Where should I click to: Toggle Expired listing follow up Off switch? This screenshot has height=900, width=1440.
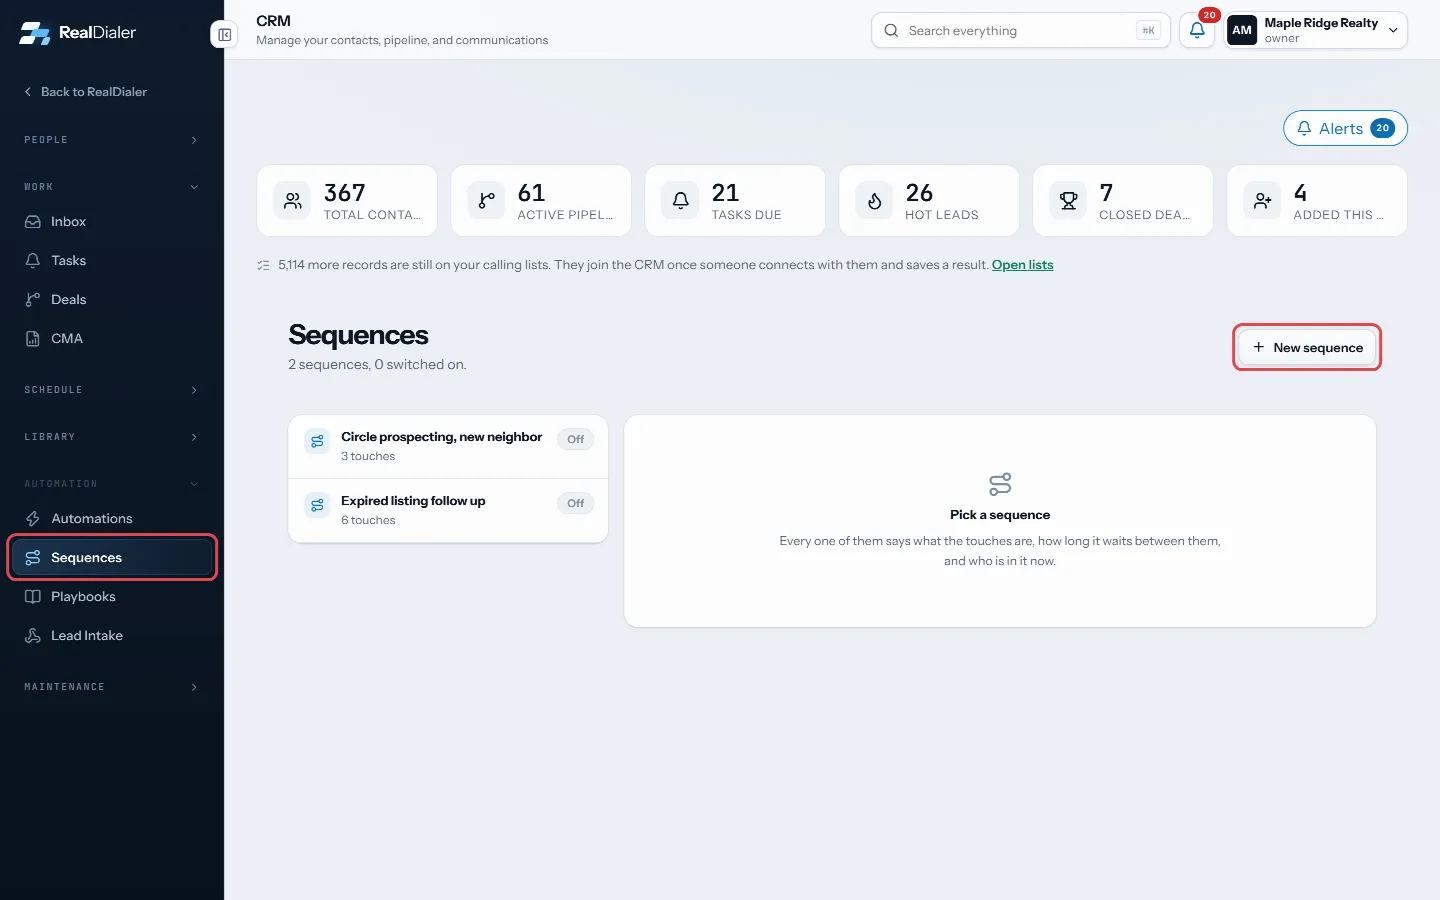(575, 503)
